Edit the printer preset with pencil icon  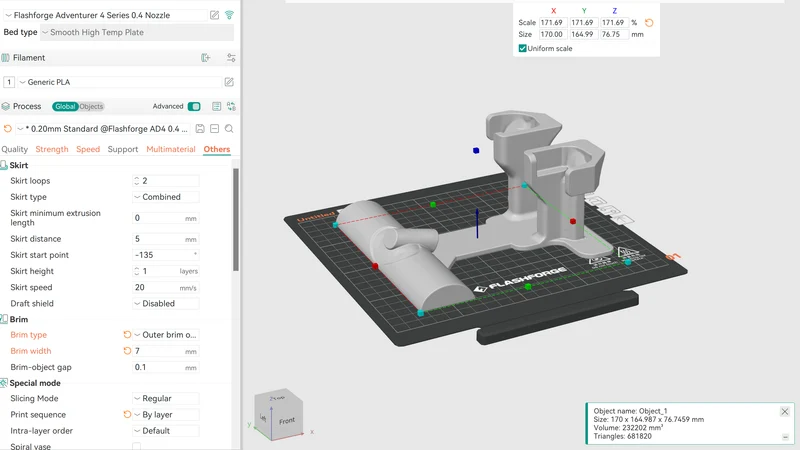click(x=214, y=15)
